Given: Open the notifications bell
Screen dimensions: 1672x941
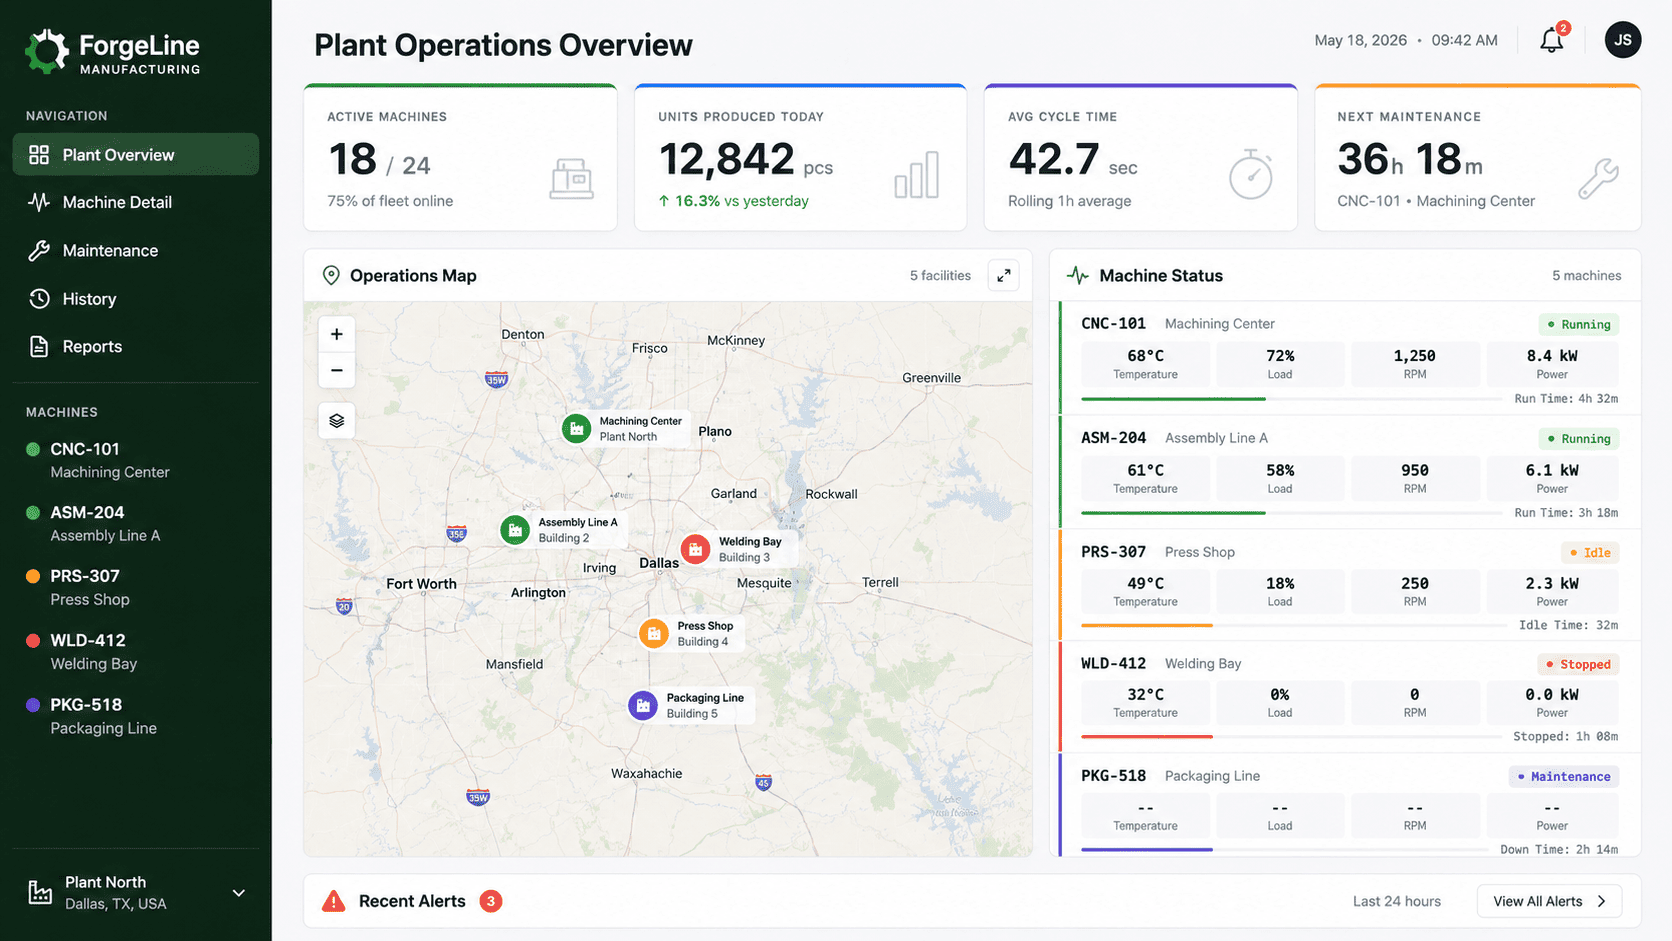Looking at the screenshot, I should [x=1551, y=40].
